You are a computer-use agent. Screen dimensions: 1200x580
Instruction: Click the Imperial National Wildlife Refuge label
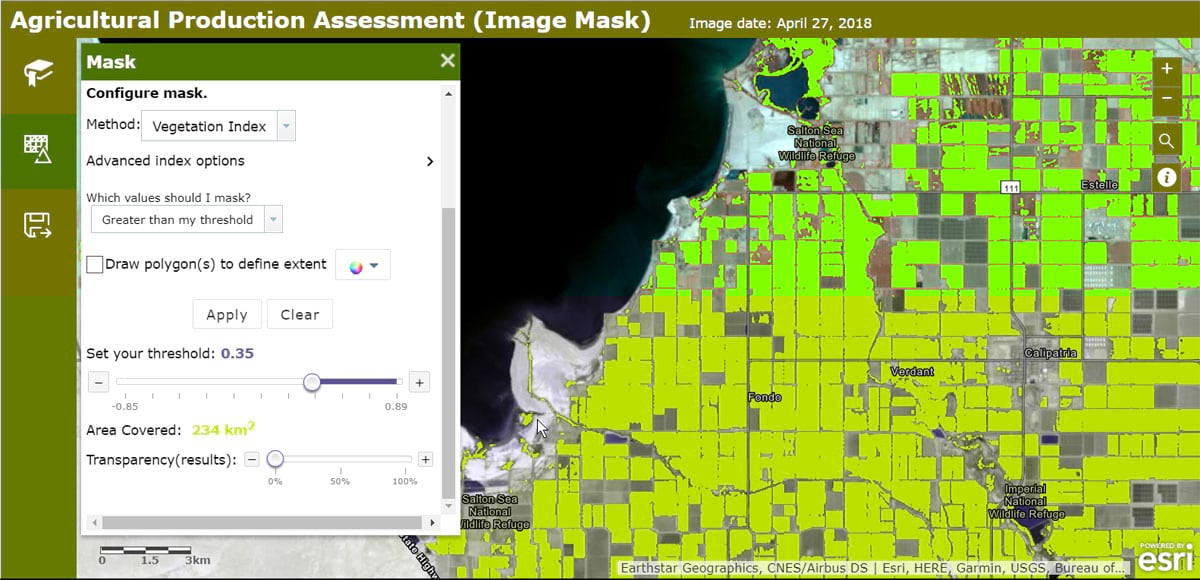[x=1025, y=500]
